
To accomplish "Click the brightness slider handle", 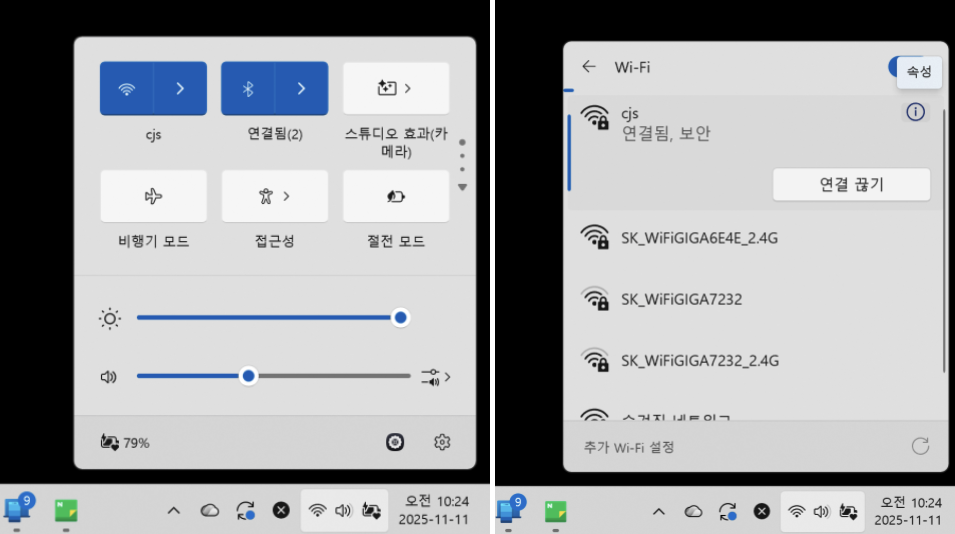I will tap(400, 318).
